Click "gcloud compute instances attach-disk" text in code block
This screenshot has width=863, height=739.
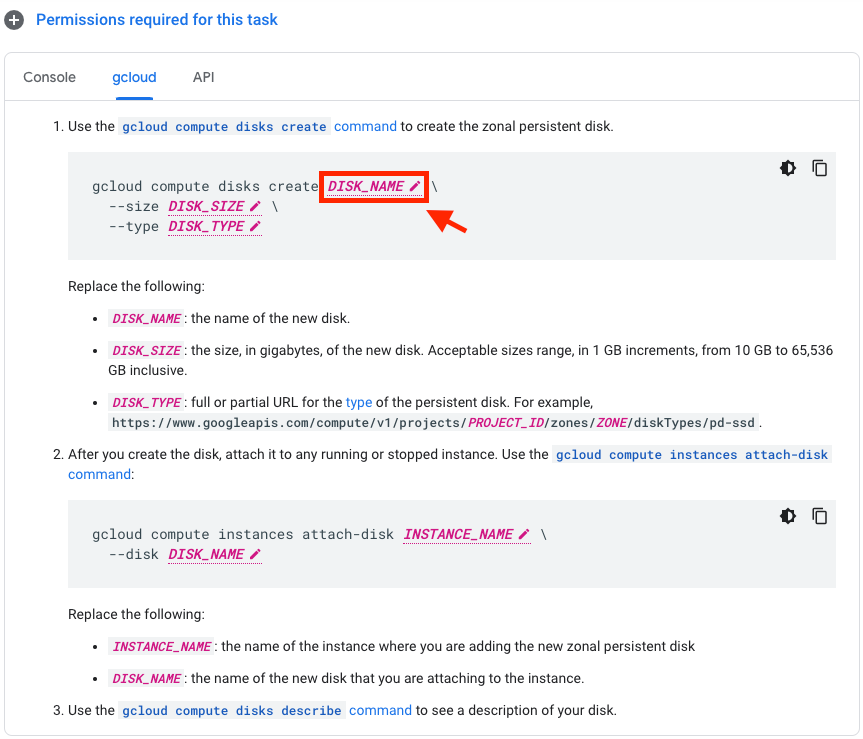point(243,534)
